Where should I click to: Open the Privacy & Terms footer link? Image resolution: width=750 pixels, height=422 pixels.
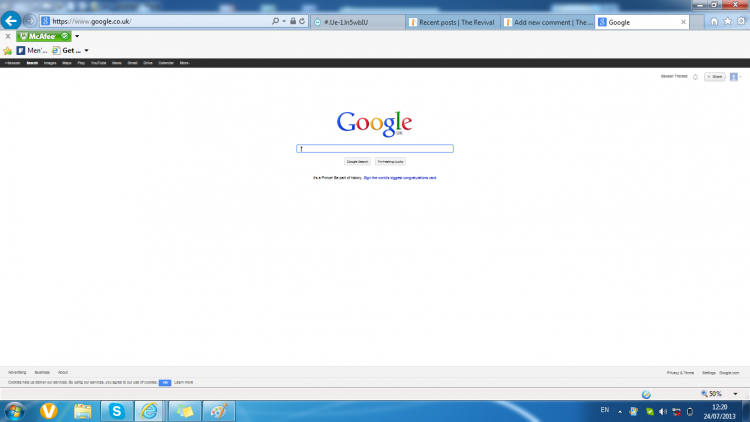tap(680, 373)
